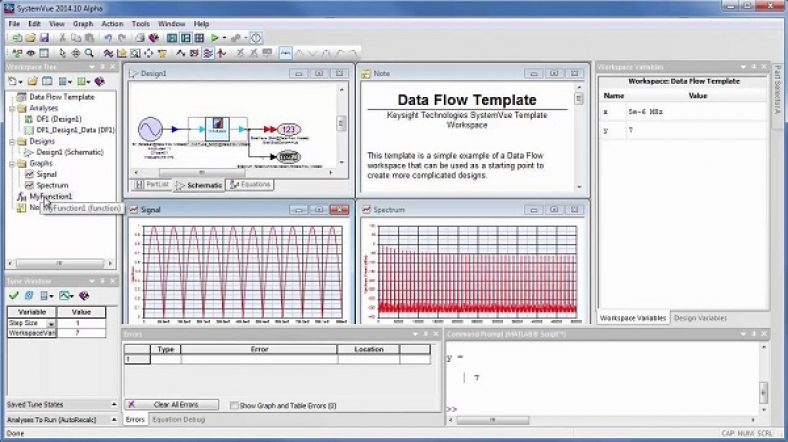Undo the last action

pyautogui.click(x=108, y=38)
